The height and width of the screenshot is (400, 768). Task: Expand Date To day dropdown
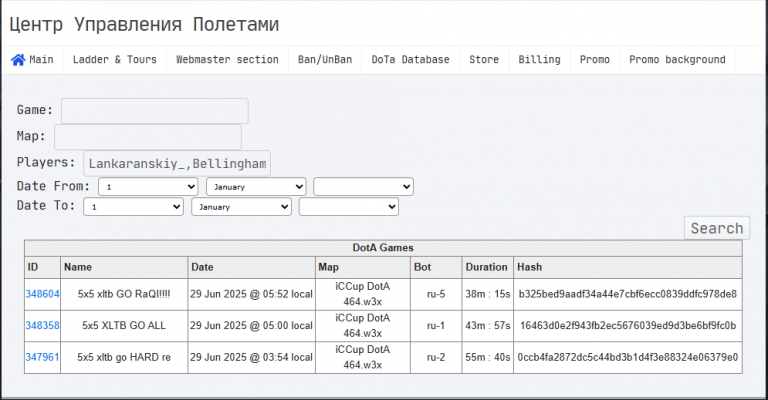(x=134, y=207)
